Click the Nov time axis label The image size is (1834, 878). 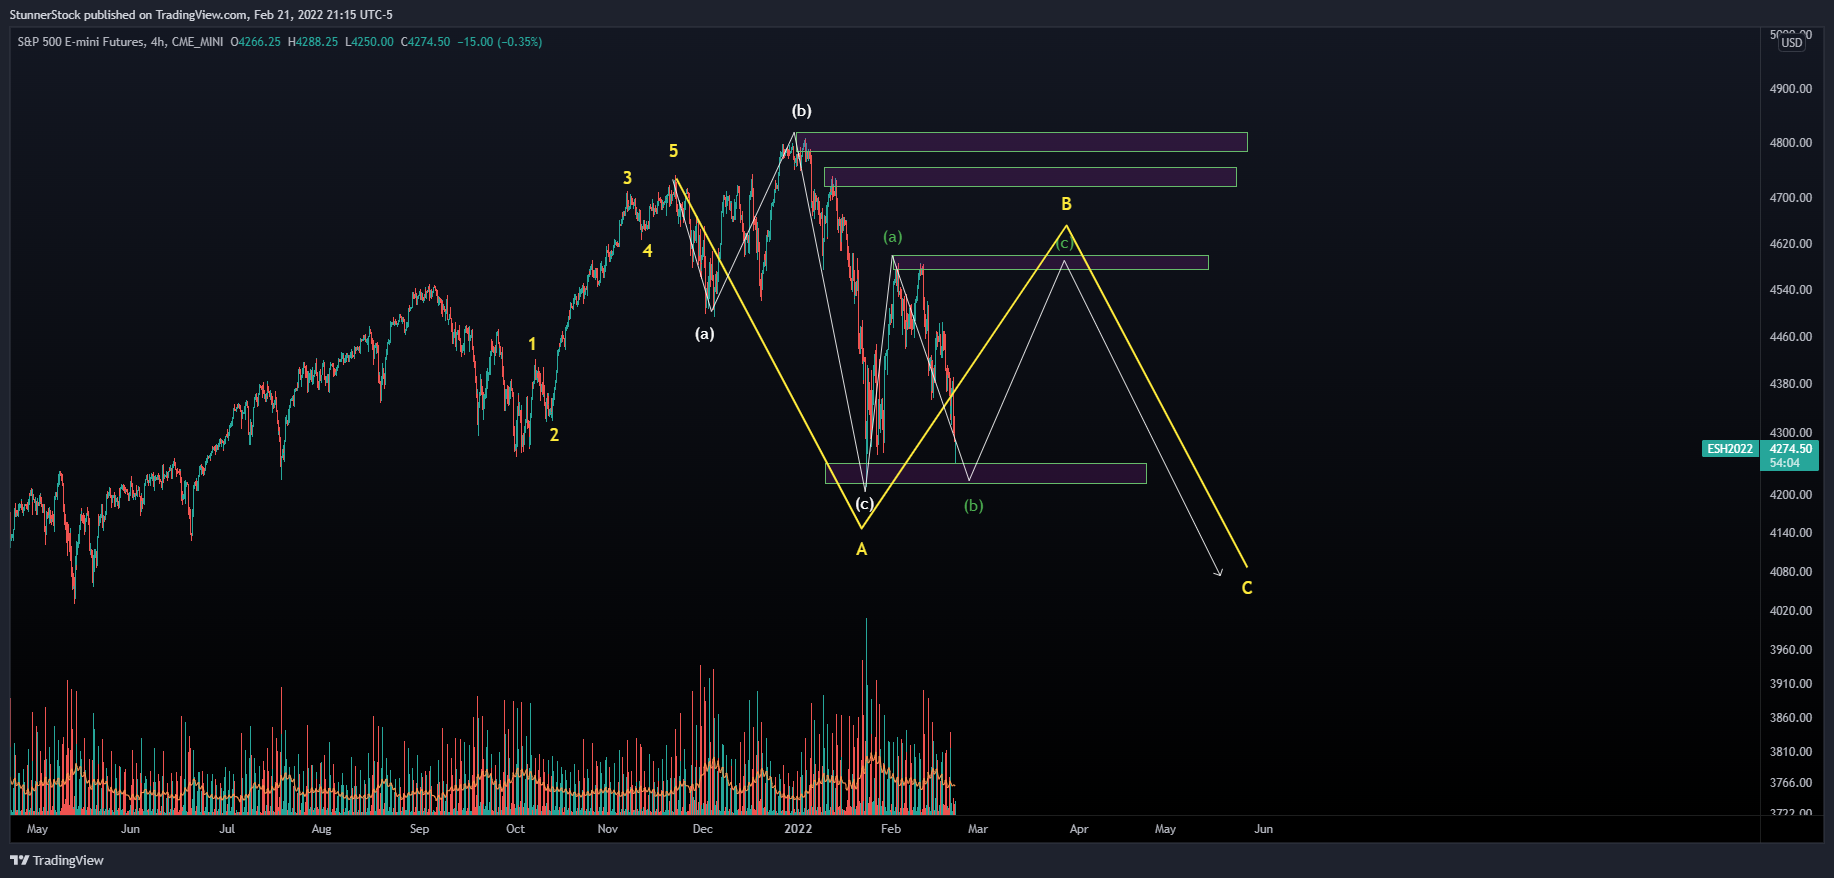[607, 829]
